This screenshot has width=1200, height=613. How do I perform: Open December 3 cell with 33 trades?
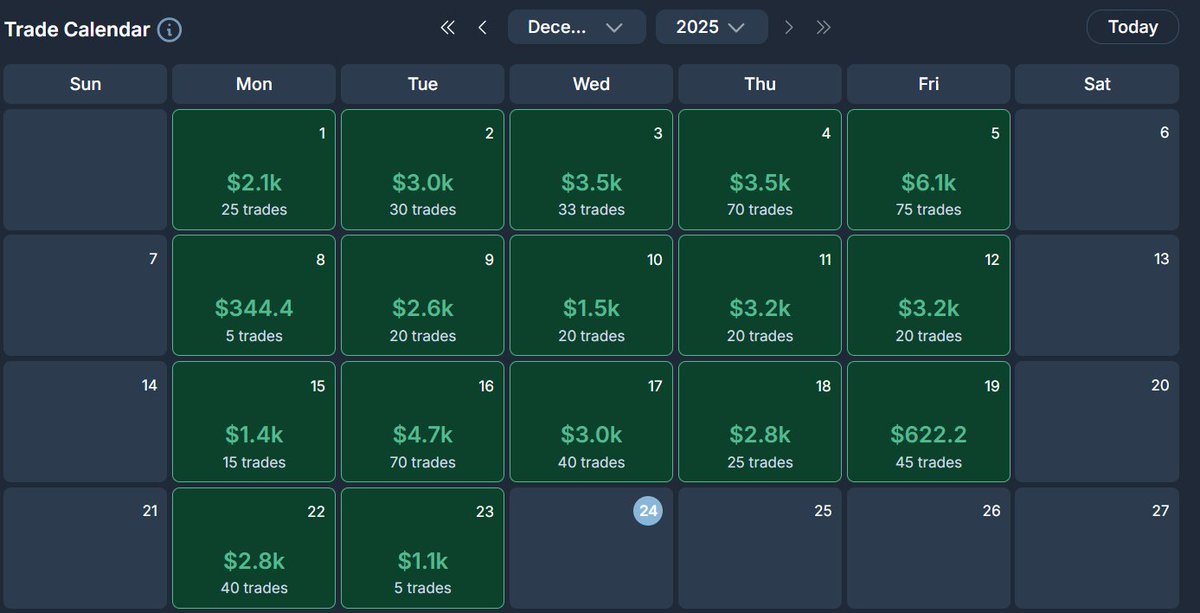(x=591, y=170)
